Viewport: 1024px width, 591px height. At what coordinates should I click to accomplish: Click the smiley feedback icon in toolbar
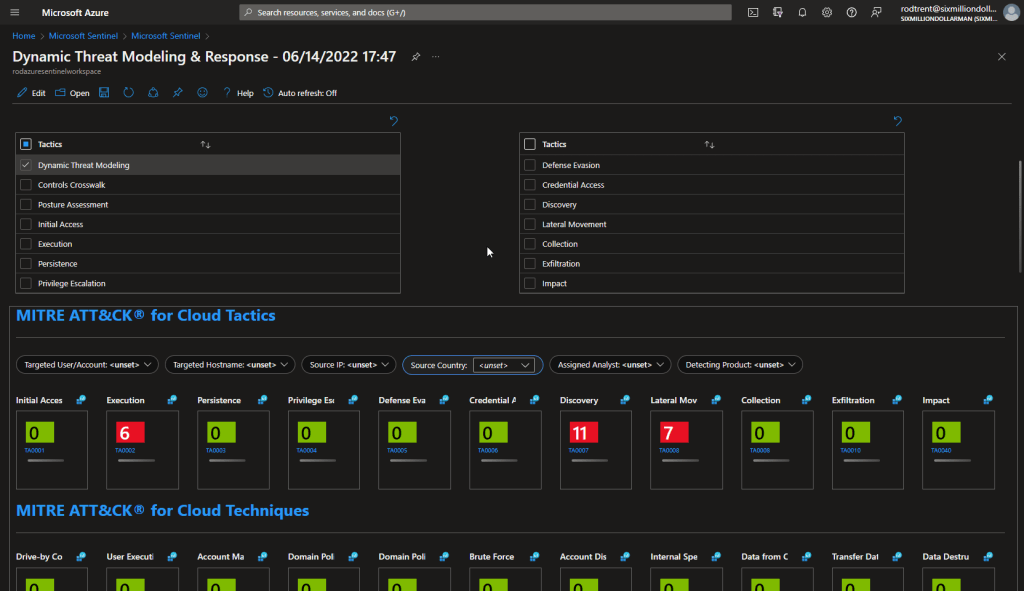[x=202, y=93]
